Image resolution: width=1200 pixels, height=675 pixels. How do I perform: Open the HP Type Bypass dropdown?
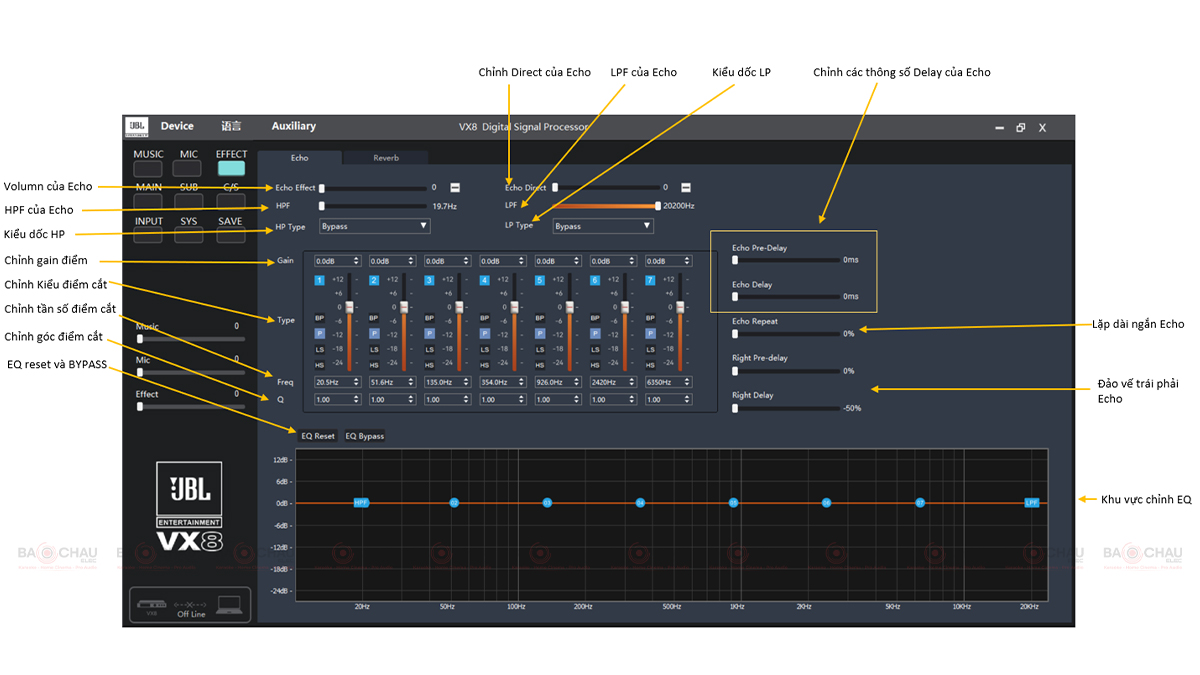(x=375, y=226)
